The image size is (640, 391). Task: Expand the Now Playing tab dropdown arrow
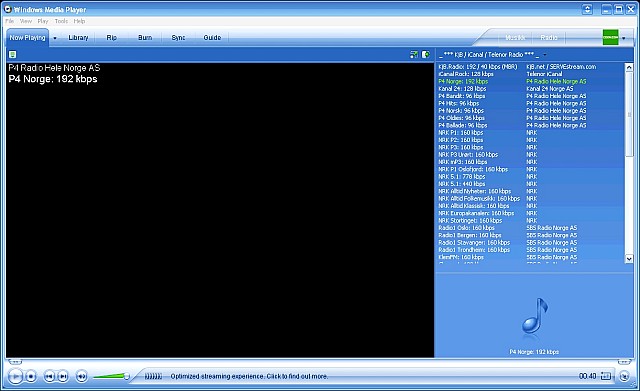coord(55,38)
